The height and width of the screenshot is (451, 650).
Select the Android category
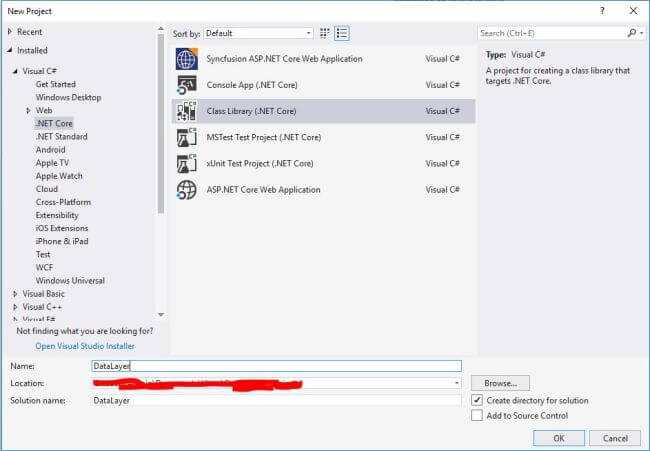tap(50, 150)
